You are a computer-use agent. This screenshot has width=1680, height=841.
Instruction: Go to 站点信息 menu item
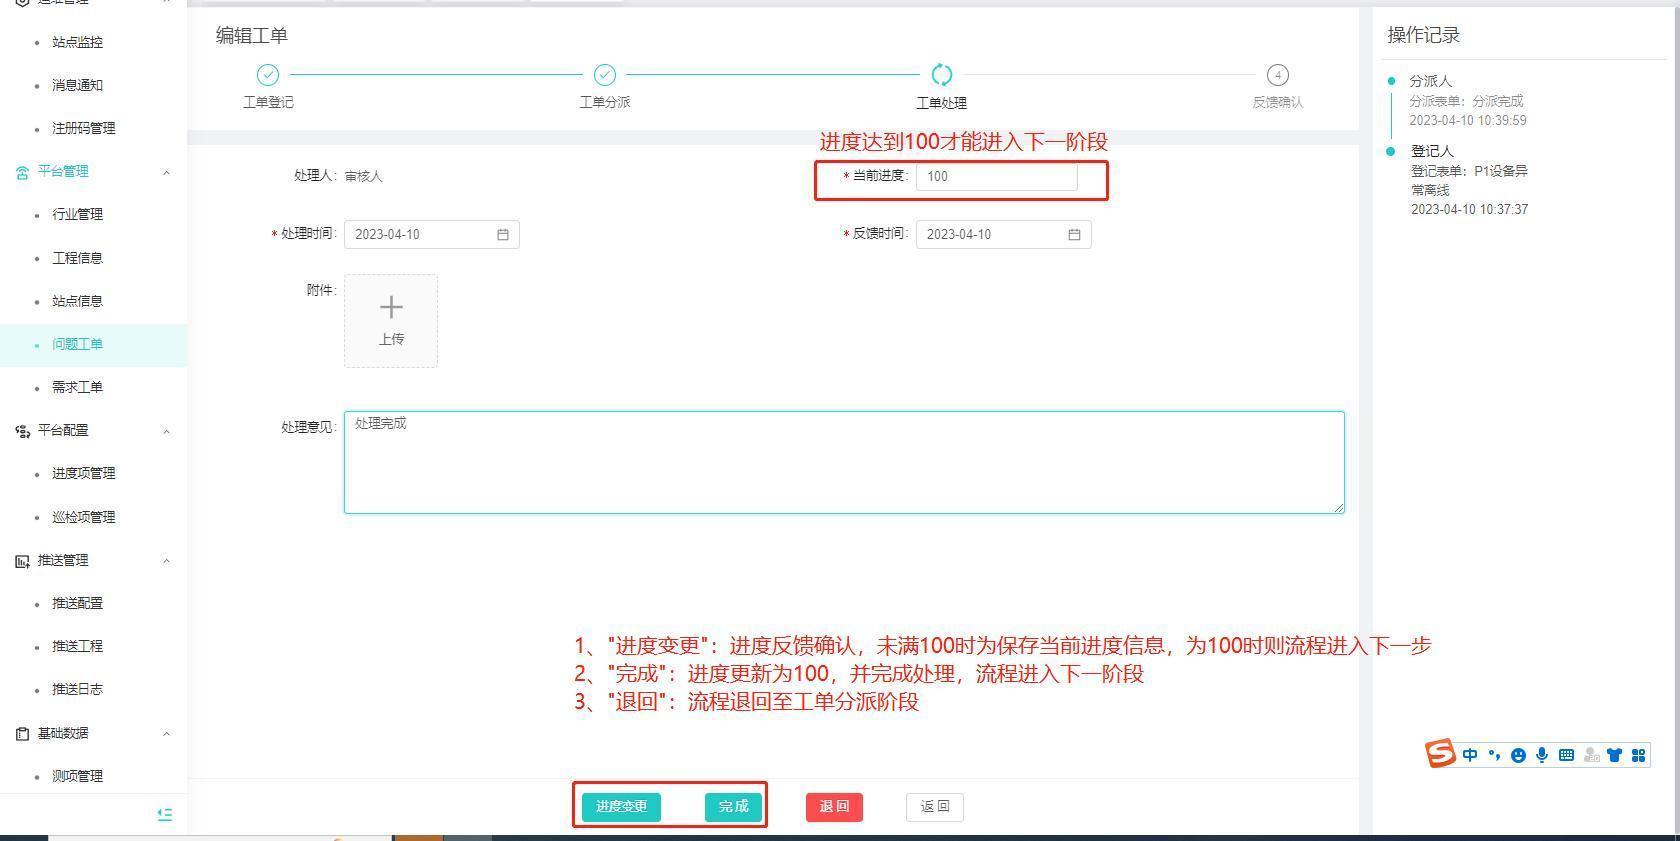(x=77, y=301)
